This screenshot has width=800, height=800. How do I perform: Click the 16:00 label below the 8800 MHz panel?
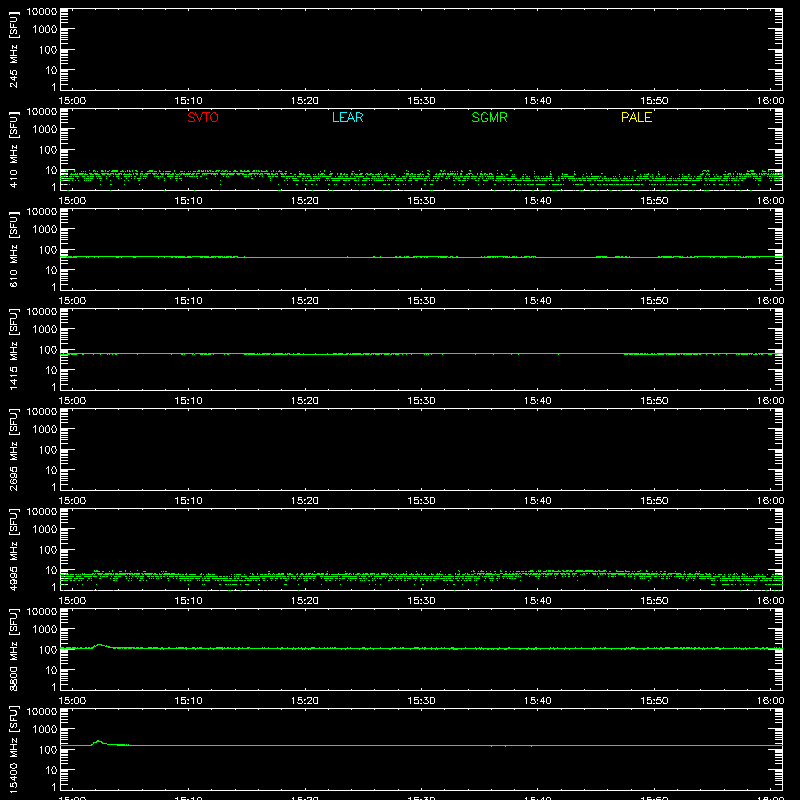(x=770, y=701)
